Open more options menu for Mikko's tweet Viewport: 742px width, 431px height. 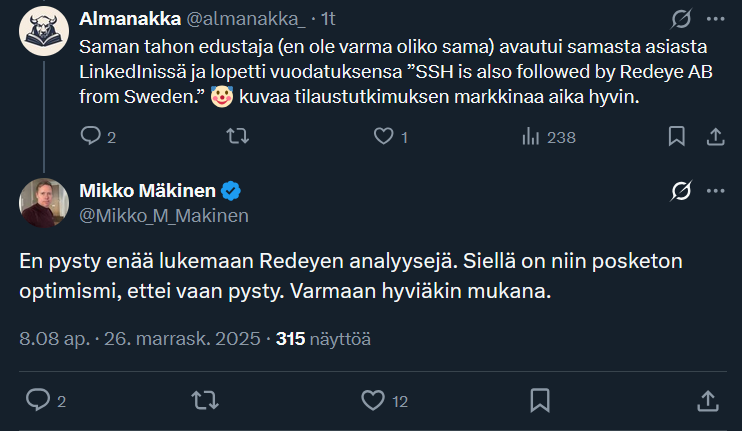(x=716, y=191)
